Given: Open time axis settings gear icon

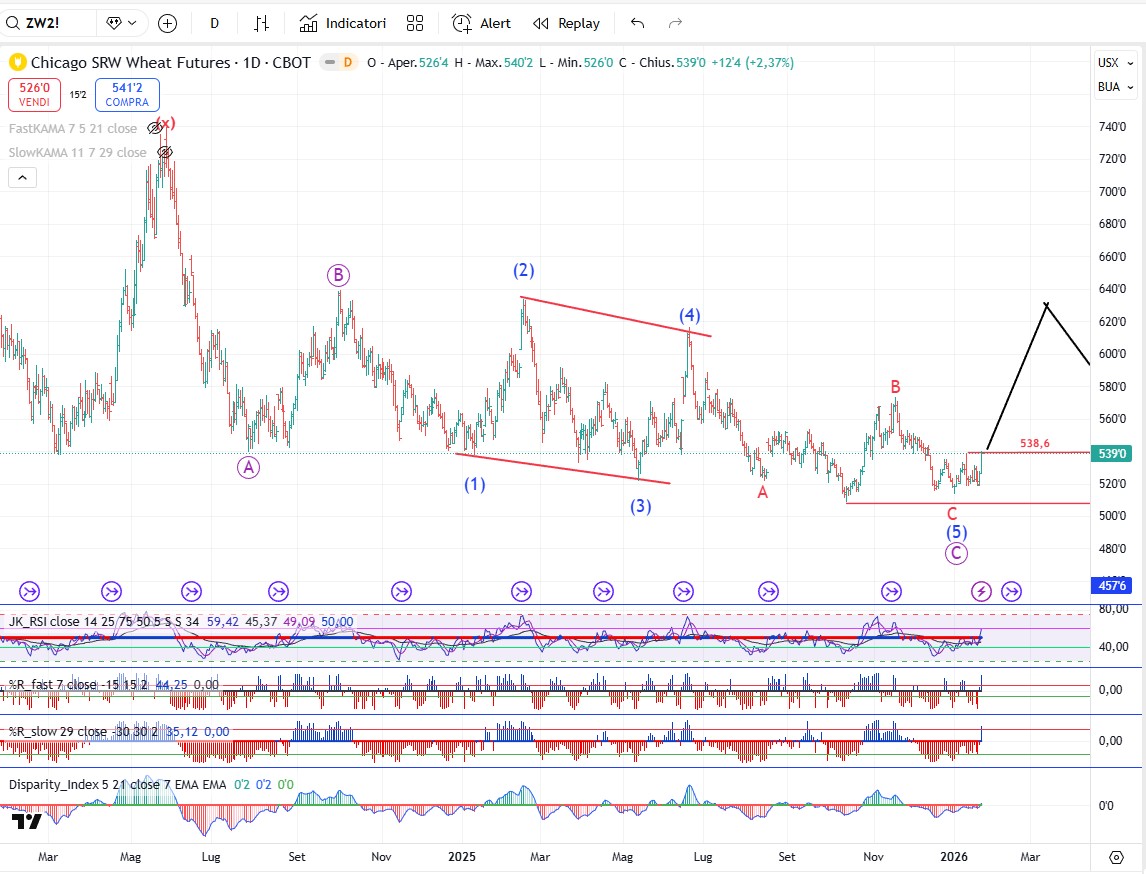Looking at the screenshot, I should [x=1117, y=857].
